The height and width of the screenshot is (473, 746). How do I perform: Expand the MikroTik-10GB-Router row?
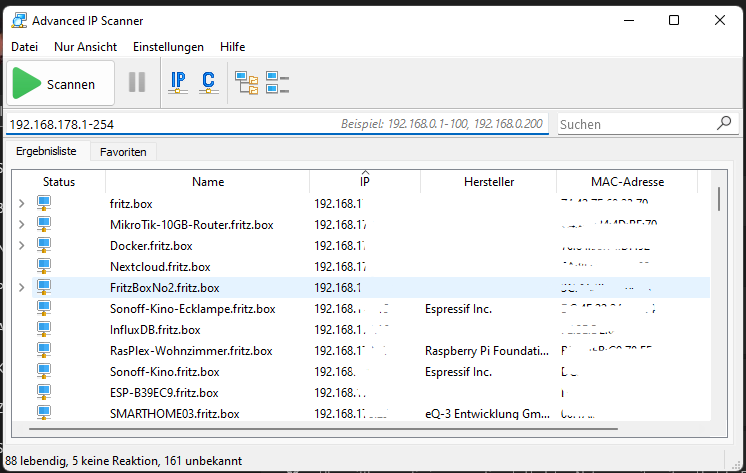21,225
